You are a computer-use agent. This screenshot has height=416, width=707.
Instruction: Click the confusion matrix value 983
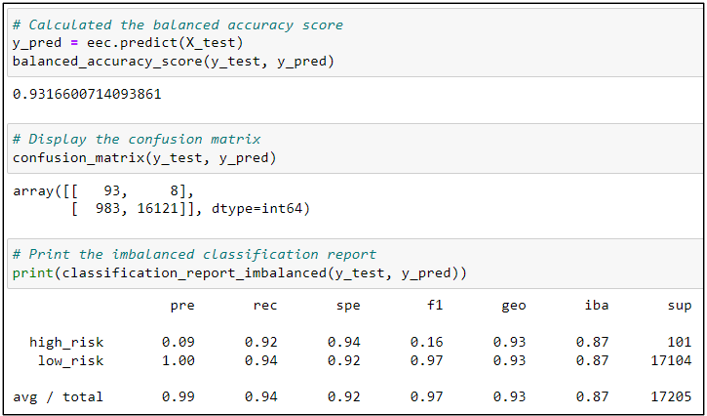[108, 210]
